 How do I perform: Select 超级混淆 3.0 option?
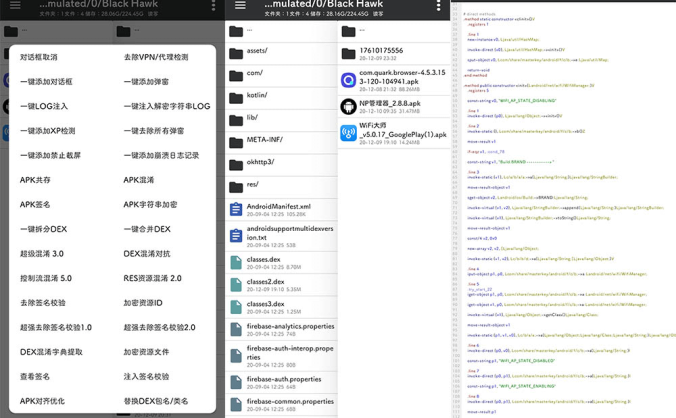coord(42,253)
